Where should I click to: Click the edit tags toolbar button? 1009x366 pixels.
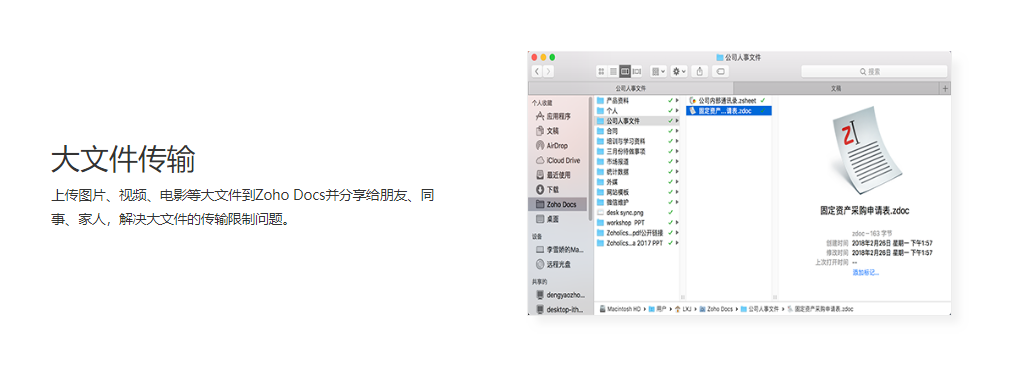point(721,71)
